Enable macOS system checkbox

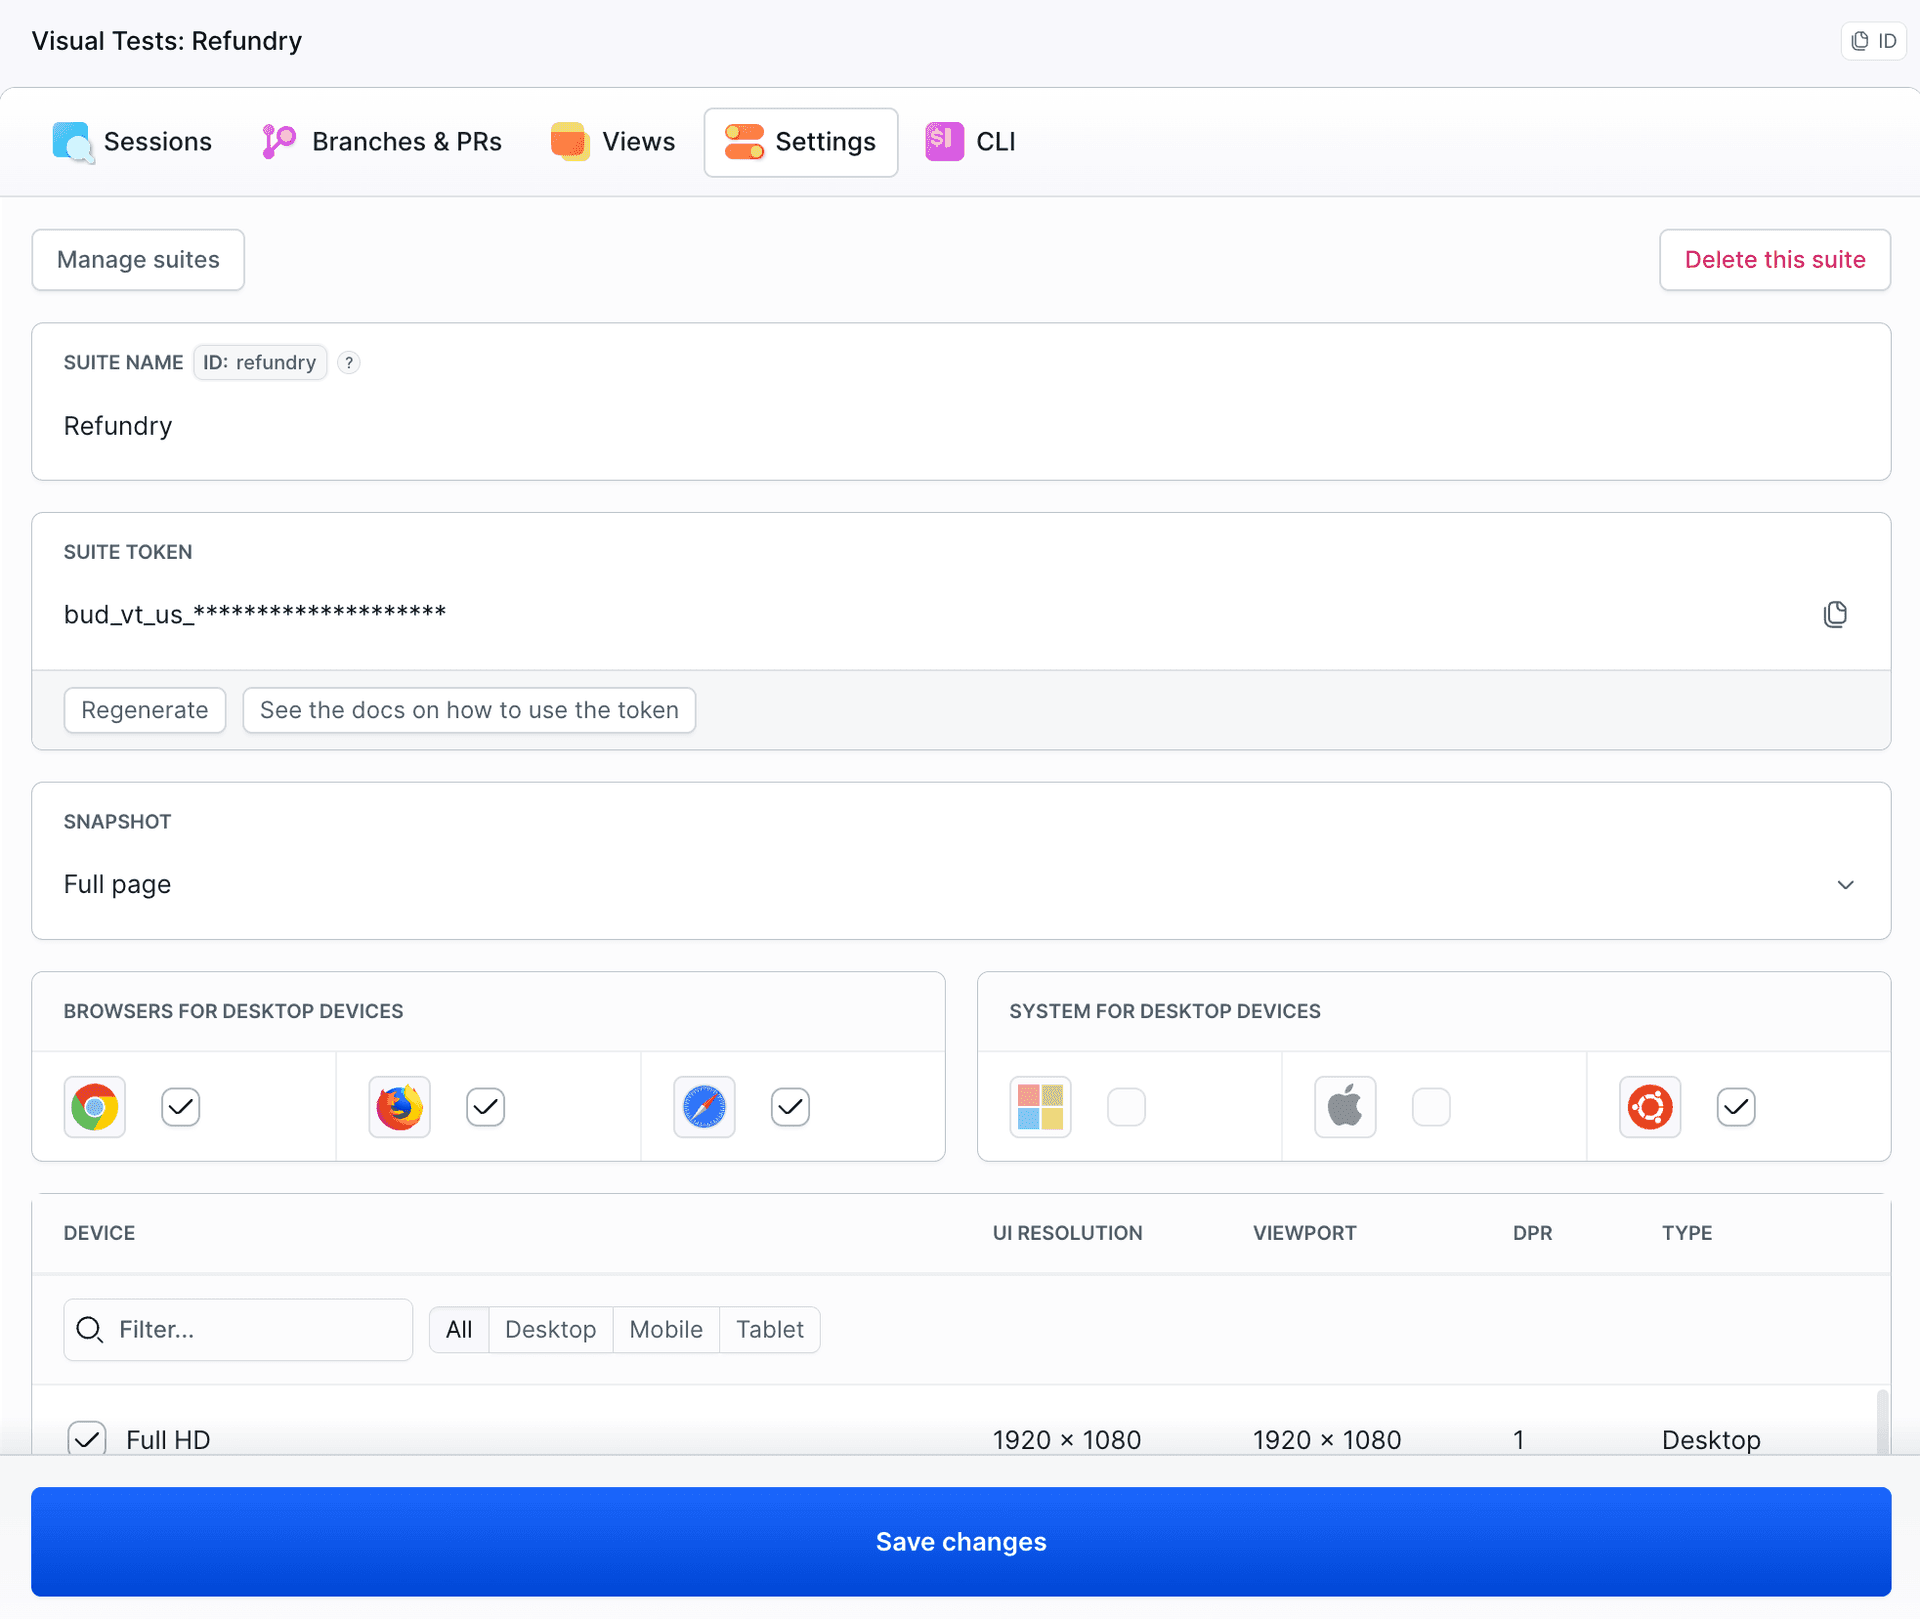(1431, 1107)
